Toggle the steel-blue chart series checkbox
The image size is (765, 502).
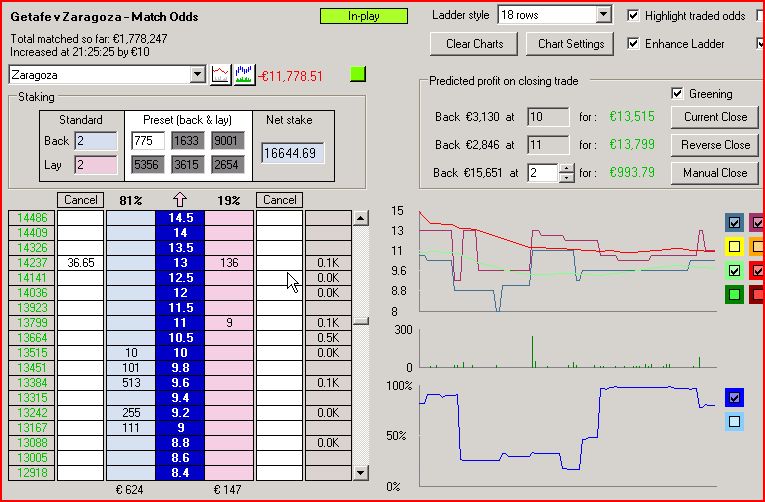(x=736, y=222)
